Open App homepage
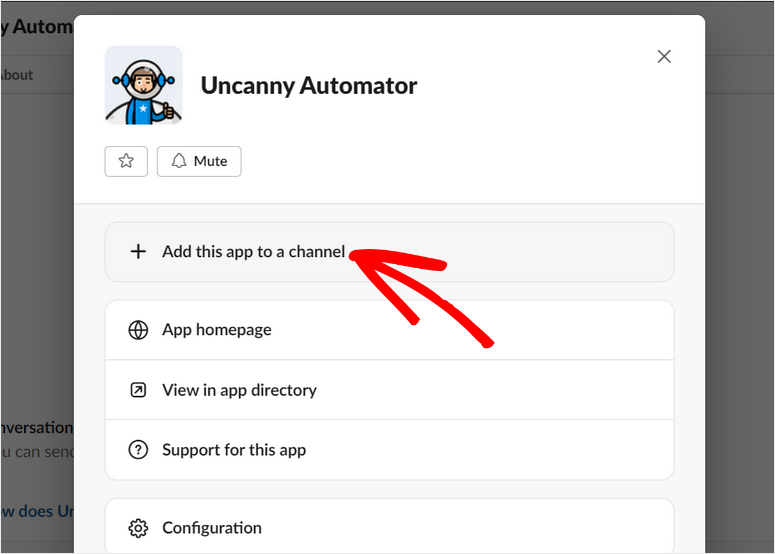The width and height of the screenshot is (775, 554). coord(217,330)
